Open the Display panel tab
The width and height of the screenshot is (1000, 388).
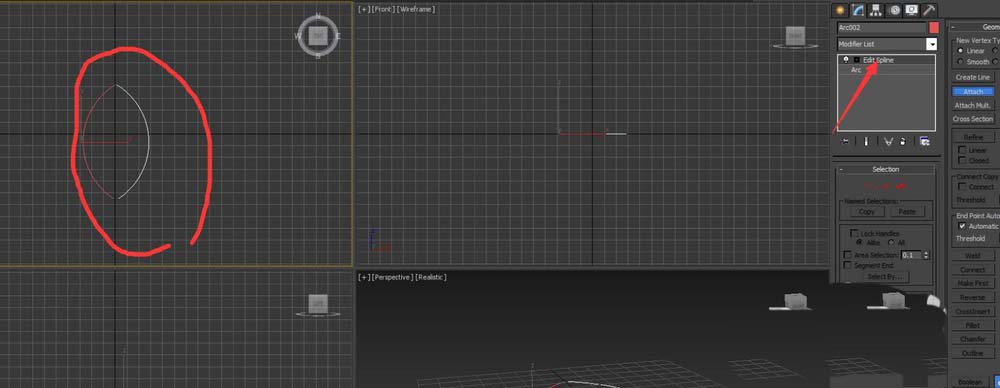(911, 10)
